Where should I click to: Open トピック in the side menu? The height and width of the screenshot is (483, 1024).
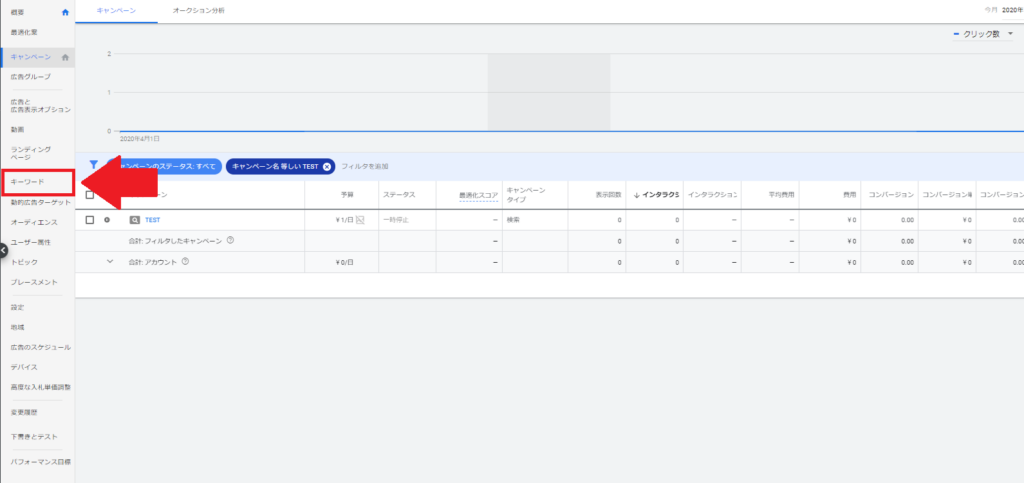(24, 262)
